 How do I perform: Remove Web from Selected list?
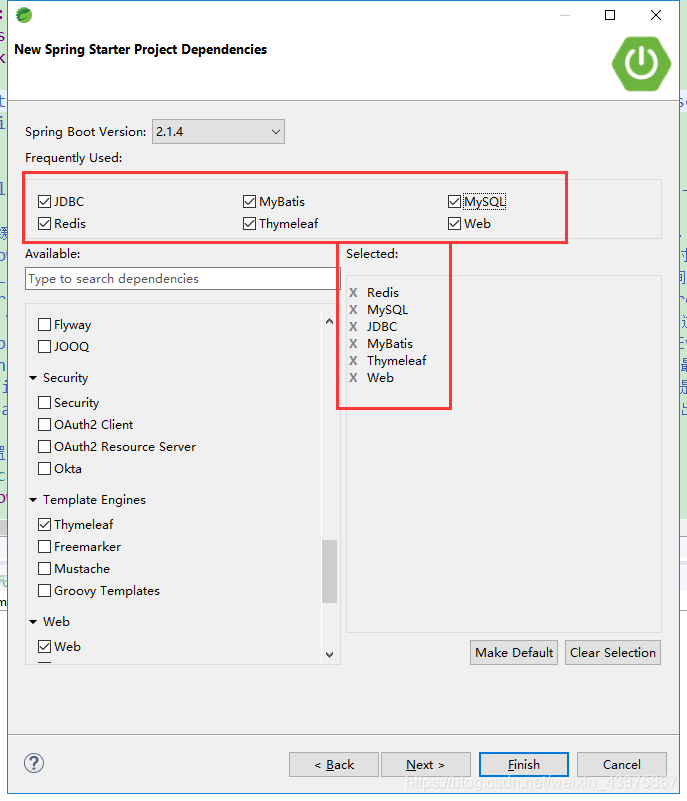click(353, 378)
